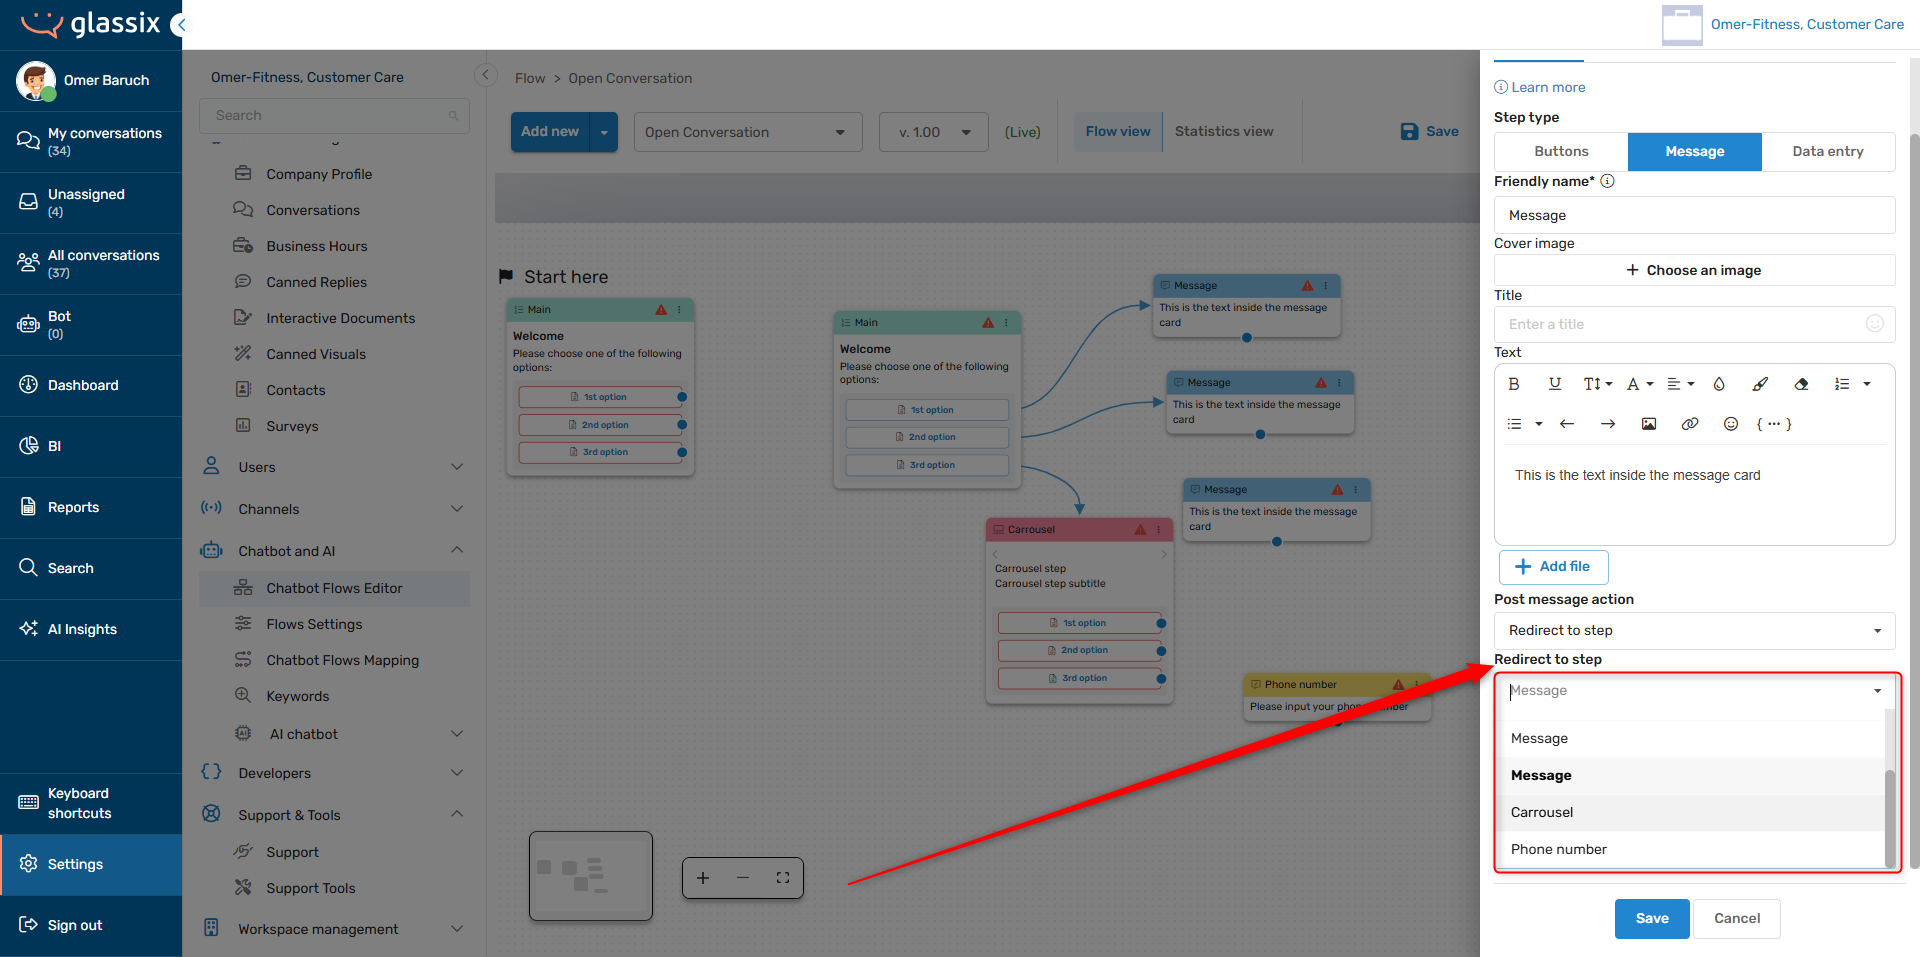
Task: Select the bolded Message option in list
Action: tap(1690, 775)
